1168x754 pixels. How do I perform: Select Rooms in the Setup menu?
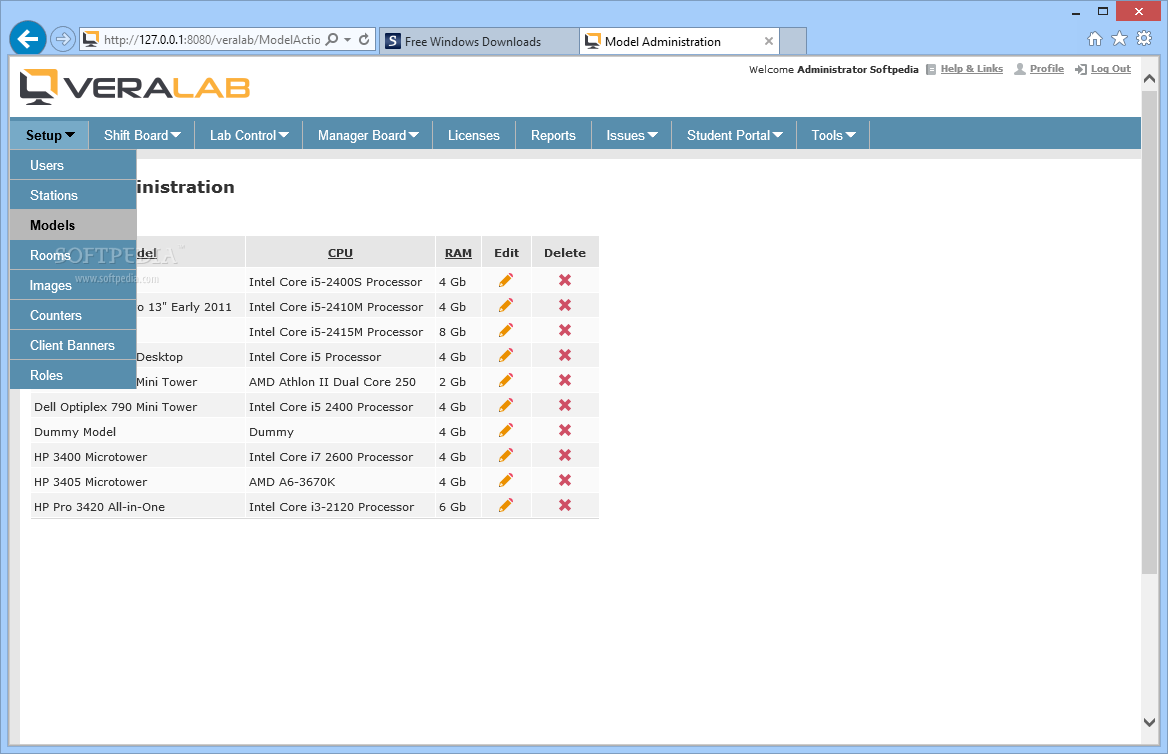click(73, 256)
